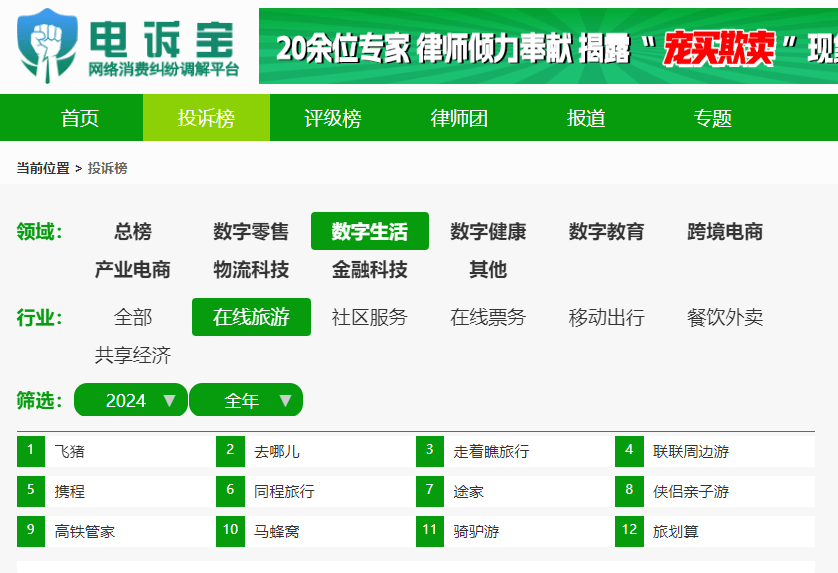This screenshot has width=838, height=573.
Task: Choose the 全部 industry filter
Action: pos(133,318)
